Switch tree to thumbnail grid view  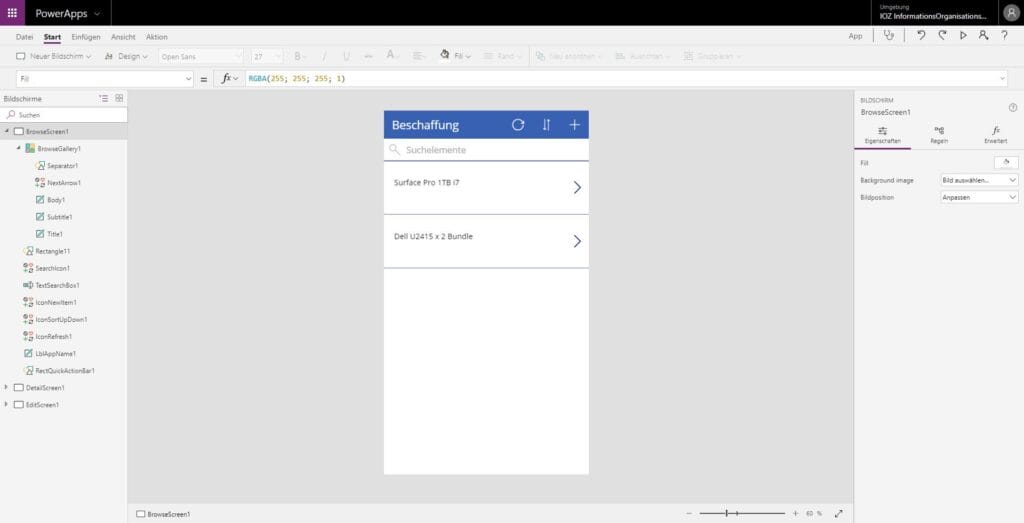click(x=119, y=98)
